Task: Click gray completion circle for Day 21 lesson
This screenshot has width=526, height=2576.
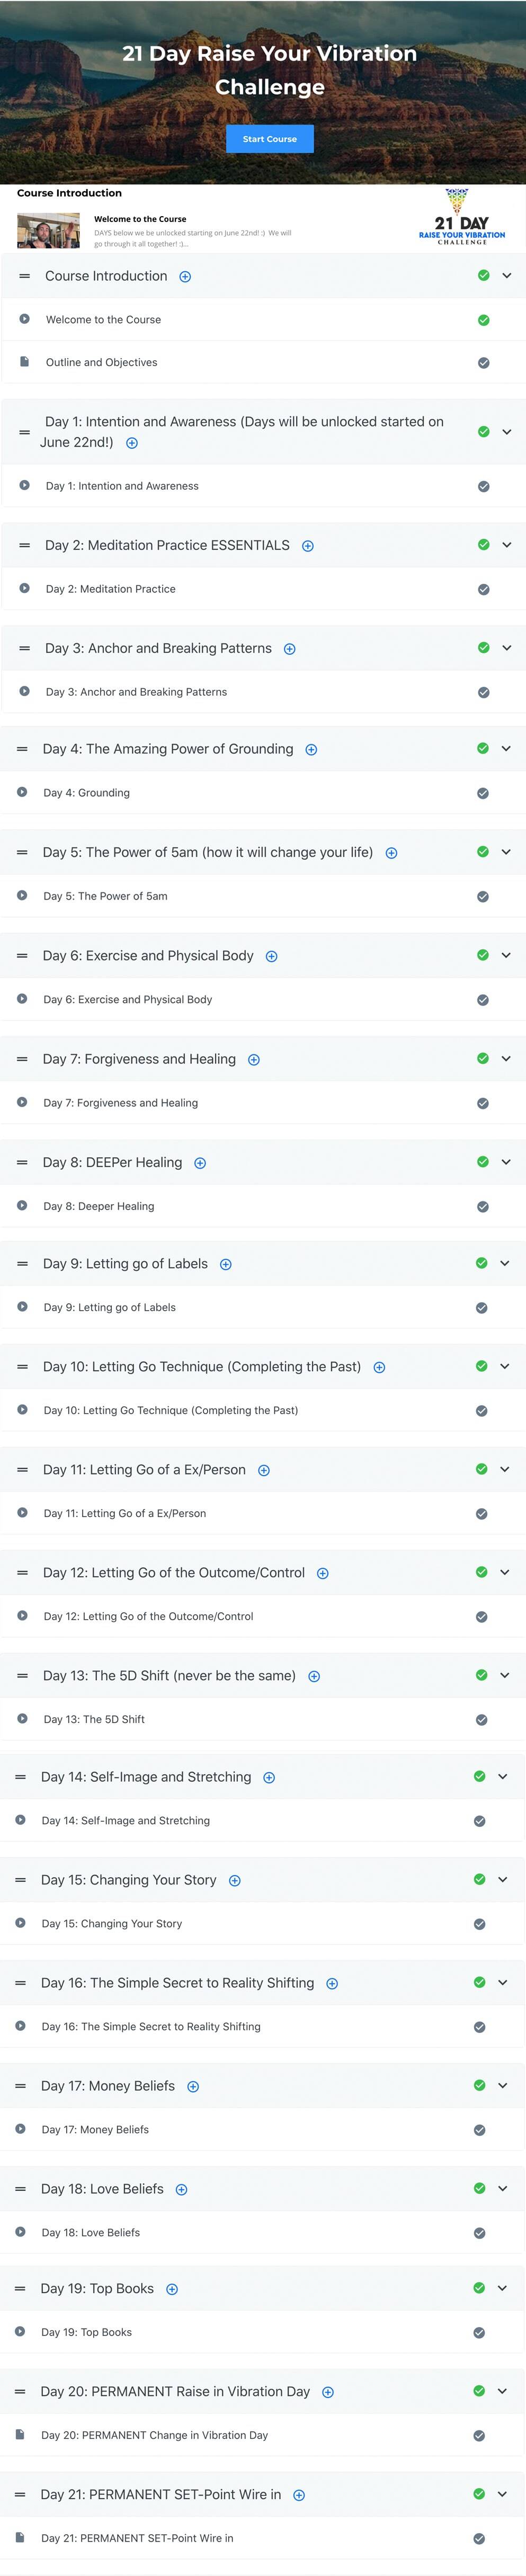Action: point(480,2539)
